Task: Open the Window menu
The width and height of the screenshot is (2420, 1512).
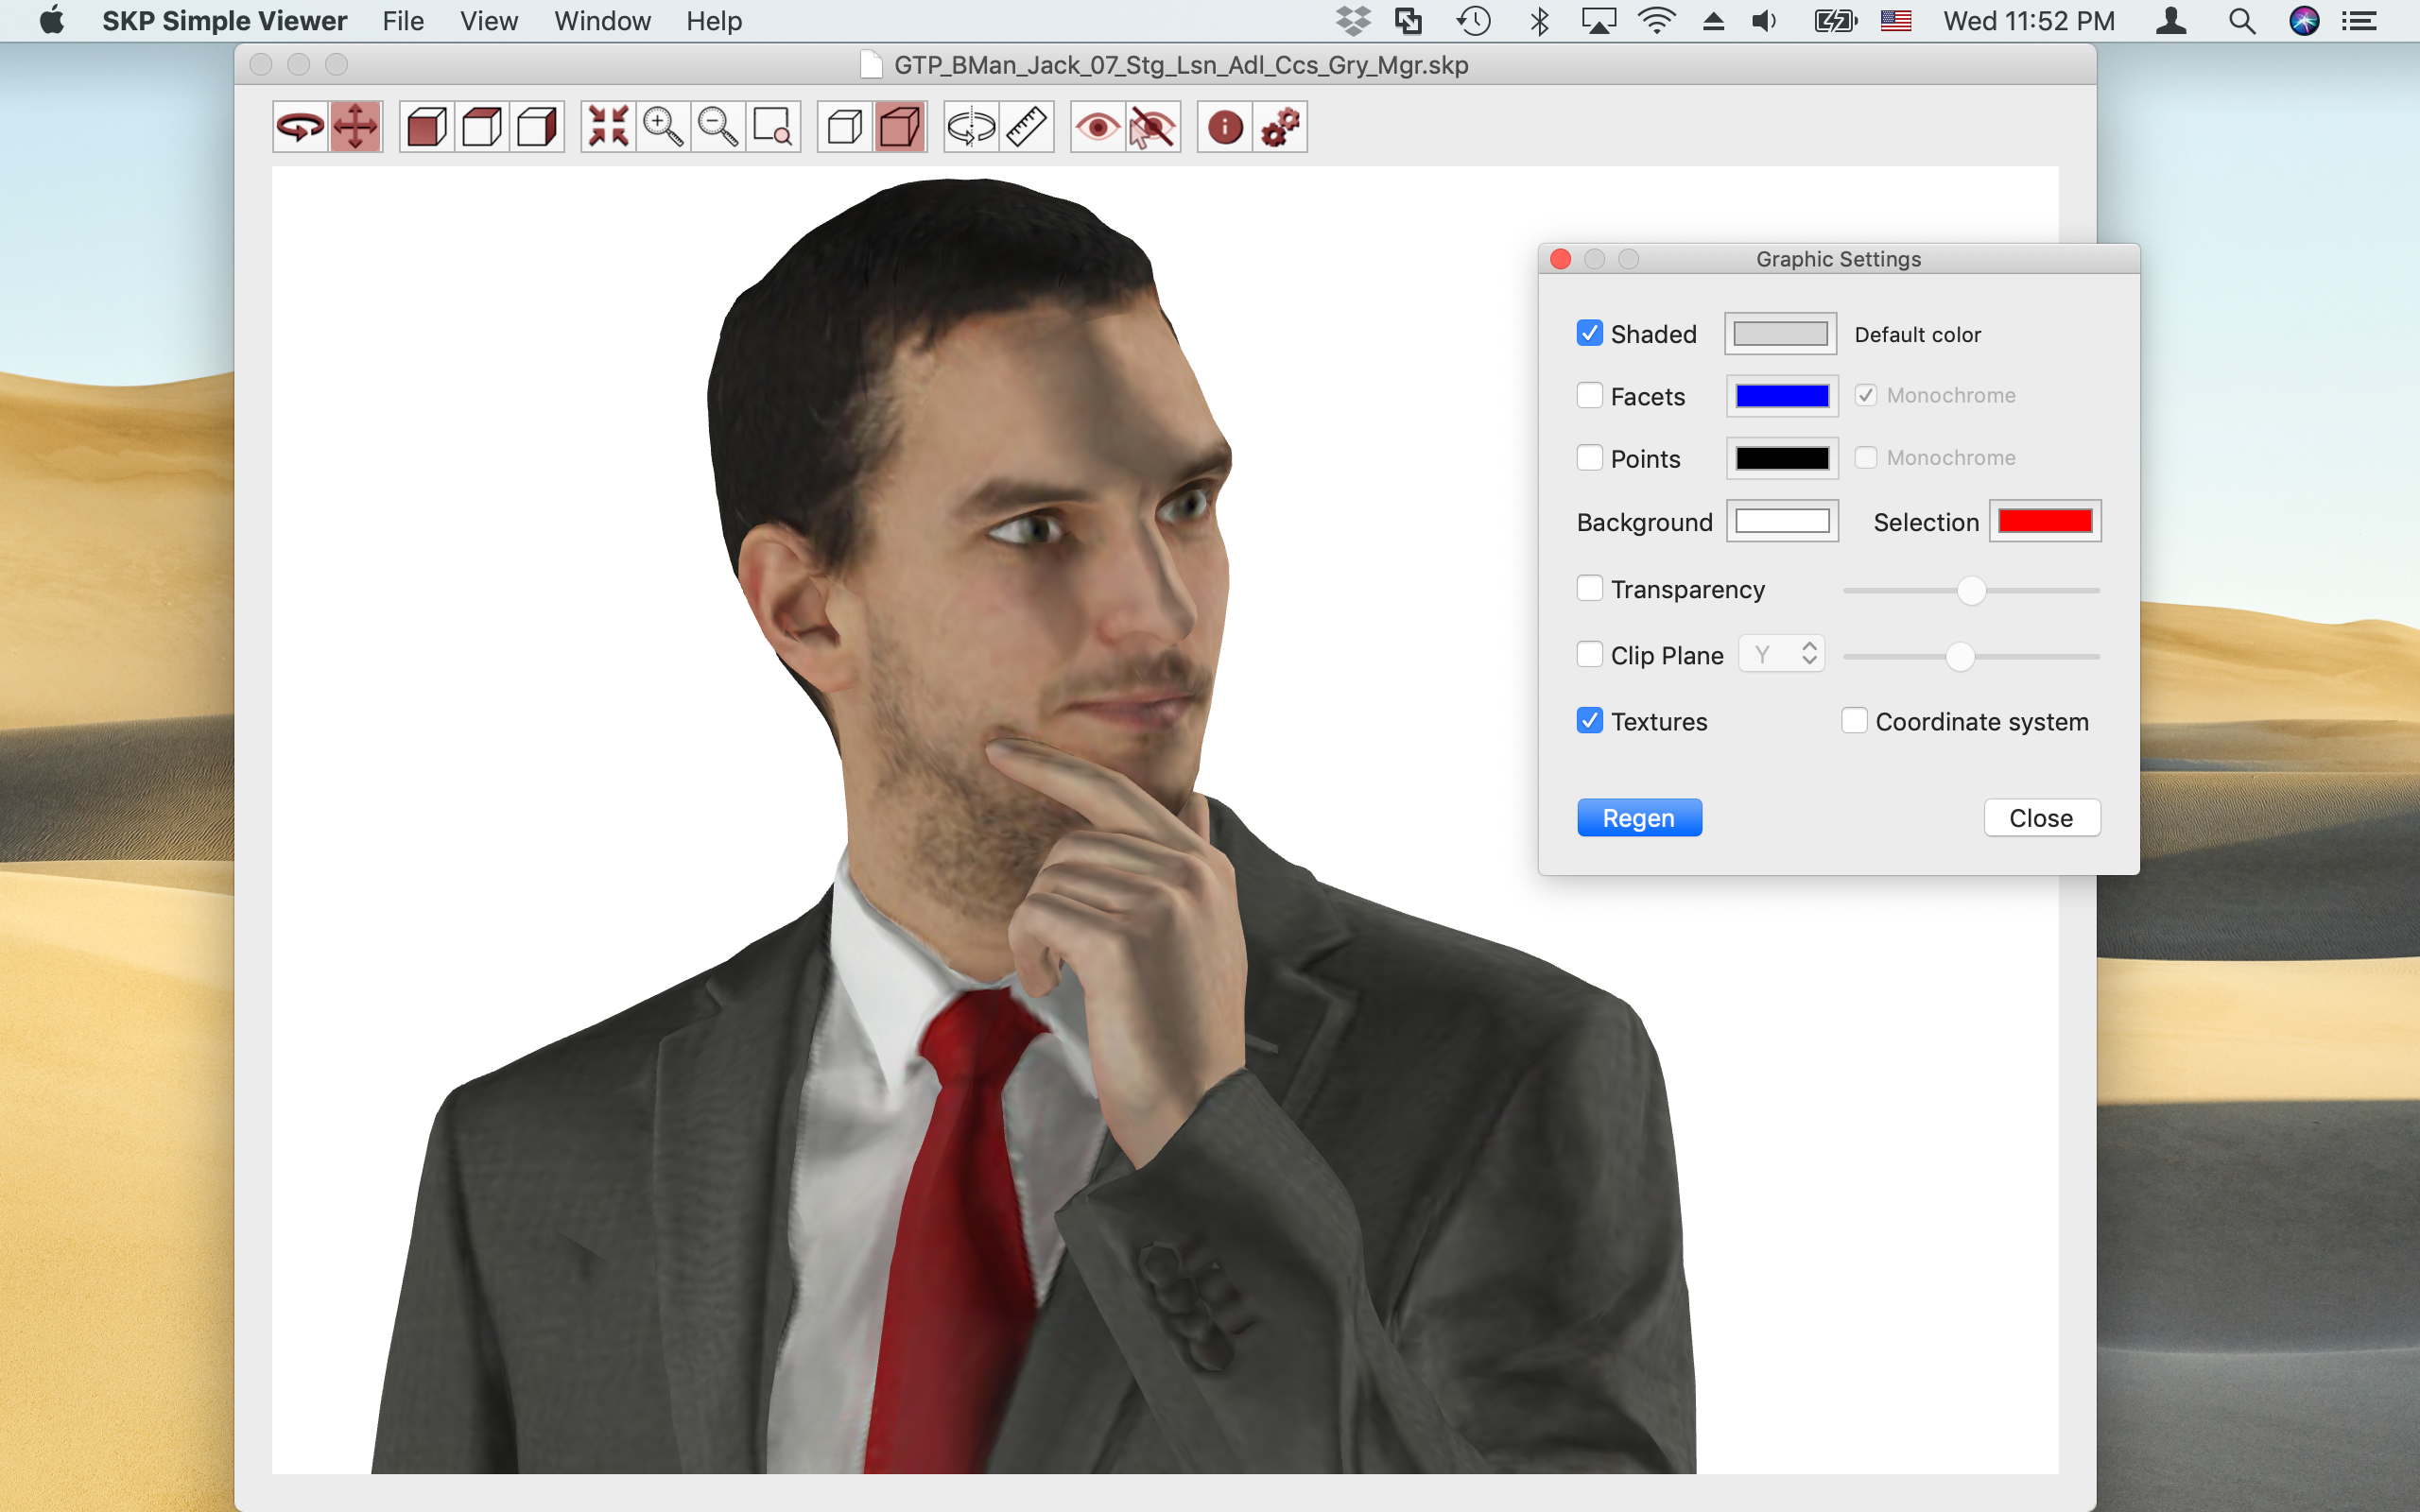Action: click(x=602, y=21)
